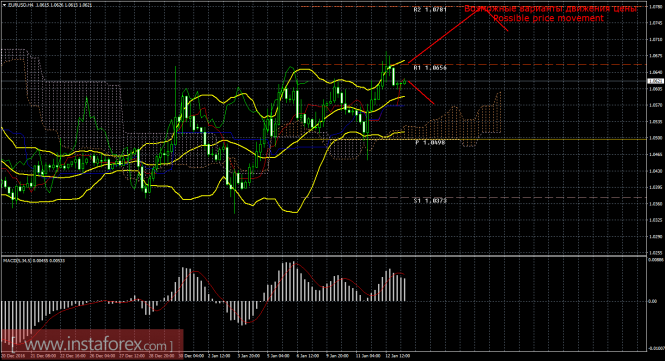Click the P 1.0498 pivot level label

tap(430, 143)
